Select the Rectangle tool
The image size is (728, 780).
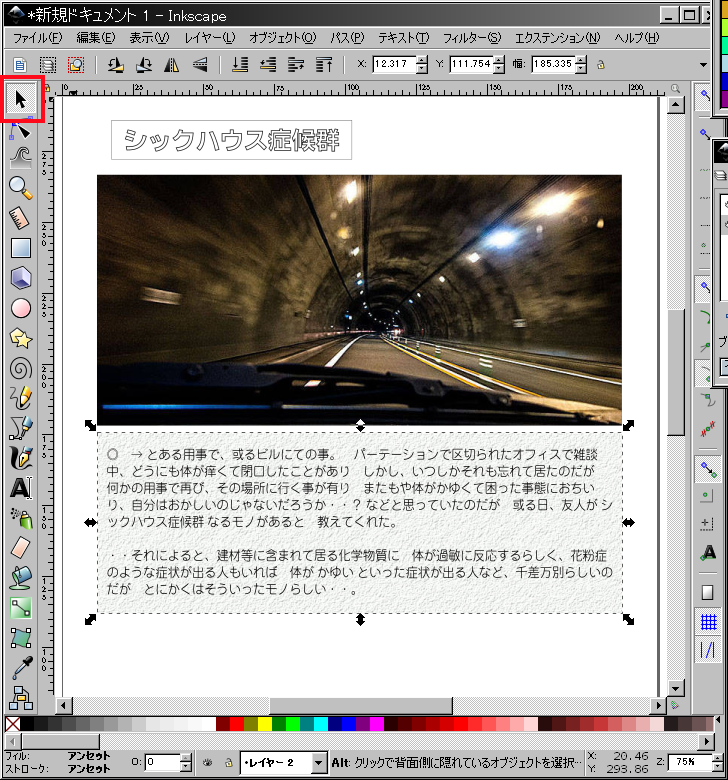click(20, 248)
